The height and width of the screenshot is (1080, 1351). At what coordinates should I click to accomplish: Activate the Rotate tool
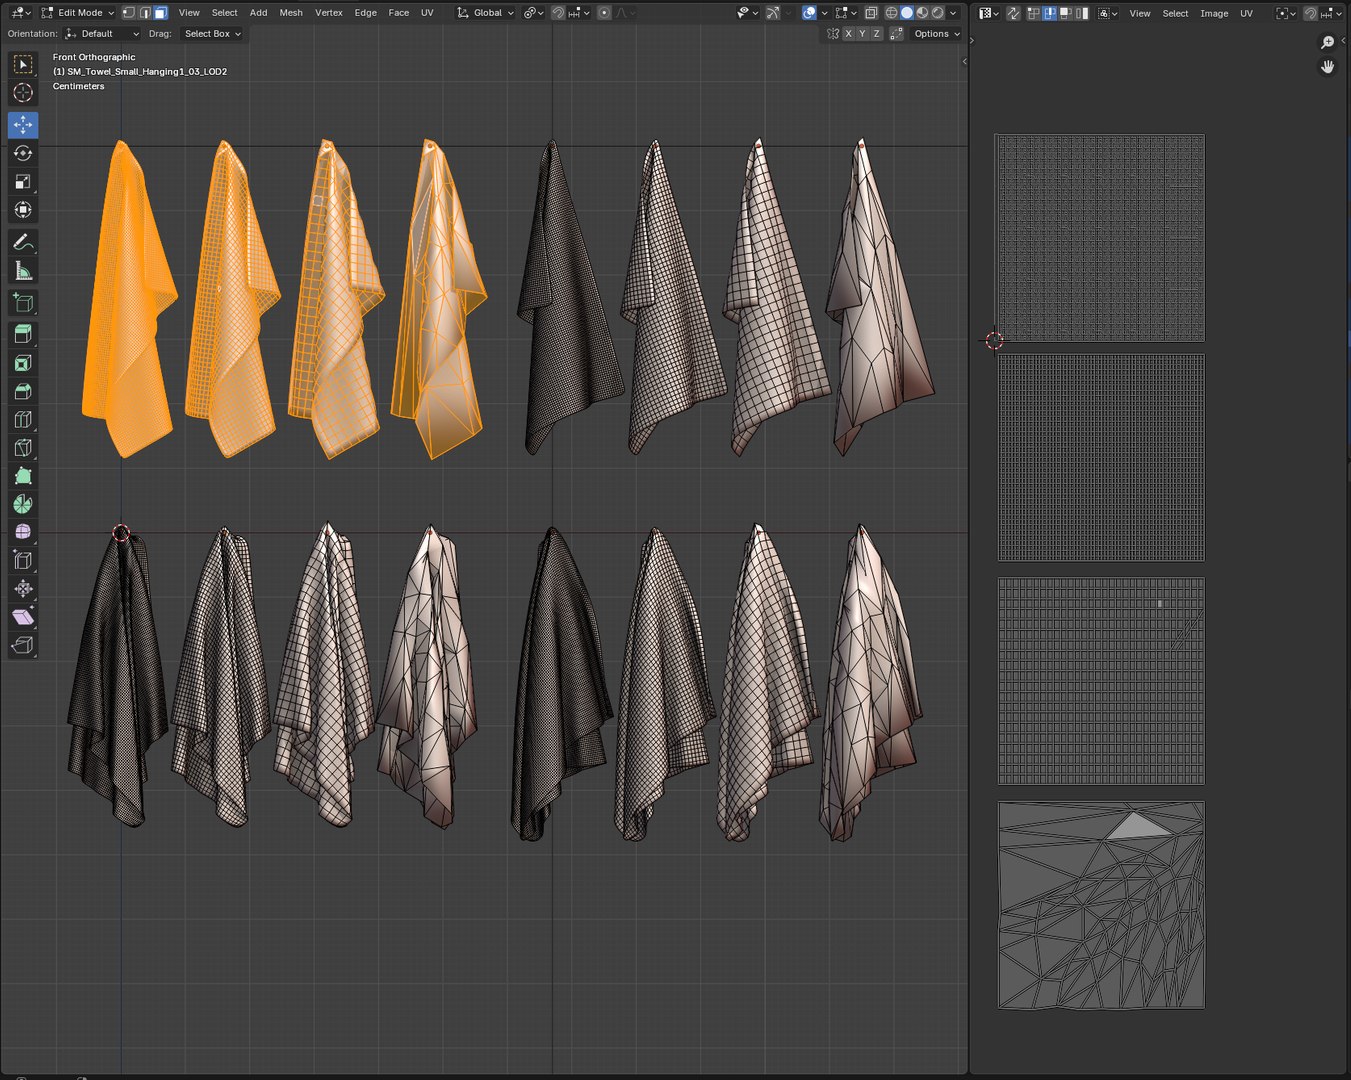click(x=23, y=153)
